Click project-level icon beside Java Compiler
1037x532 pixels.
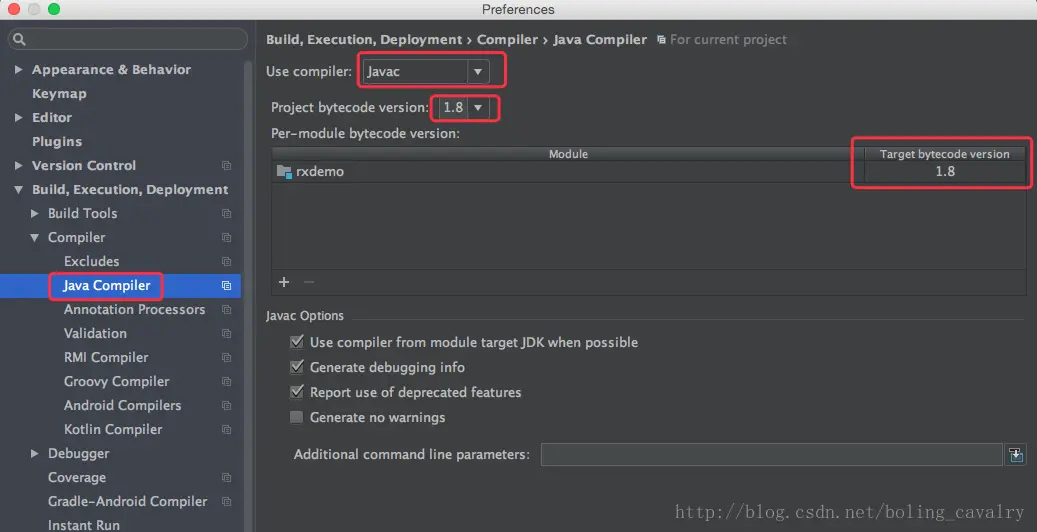coord(226,285)
